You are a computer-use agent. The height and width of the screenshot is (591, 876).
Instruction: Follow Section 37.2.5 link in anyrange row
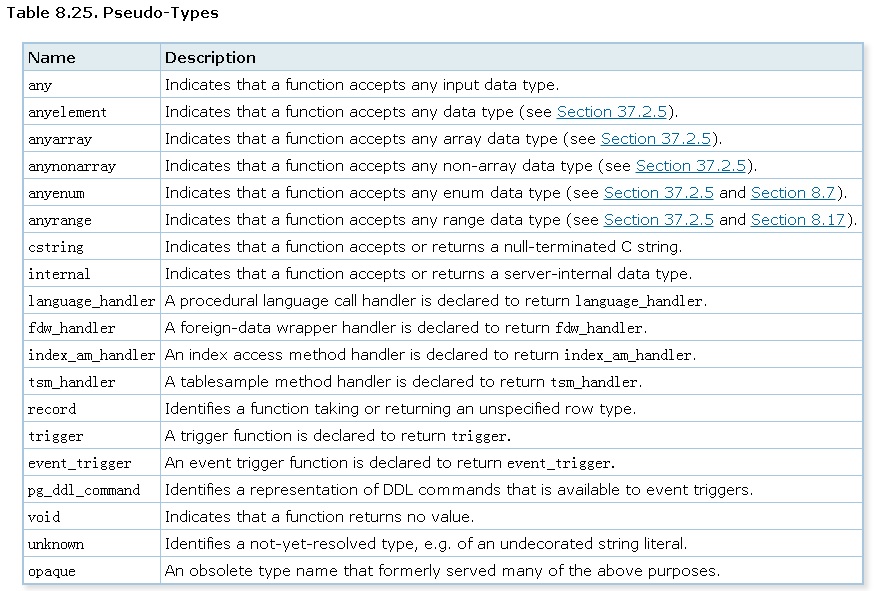click(x=659, y=220)
